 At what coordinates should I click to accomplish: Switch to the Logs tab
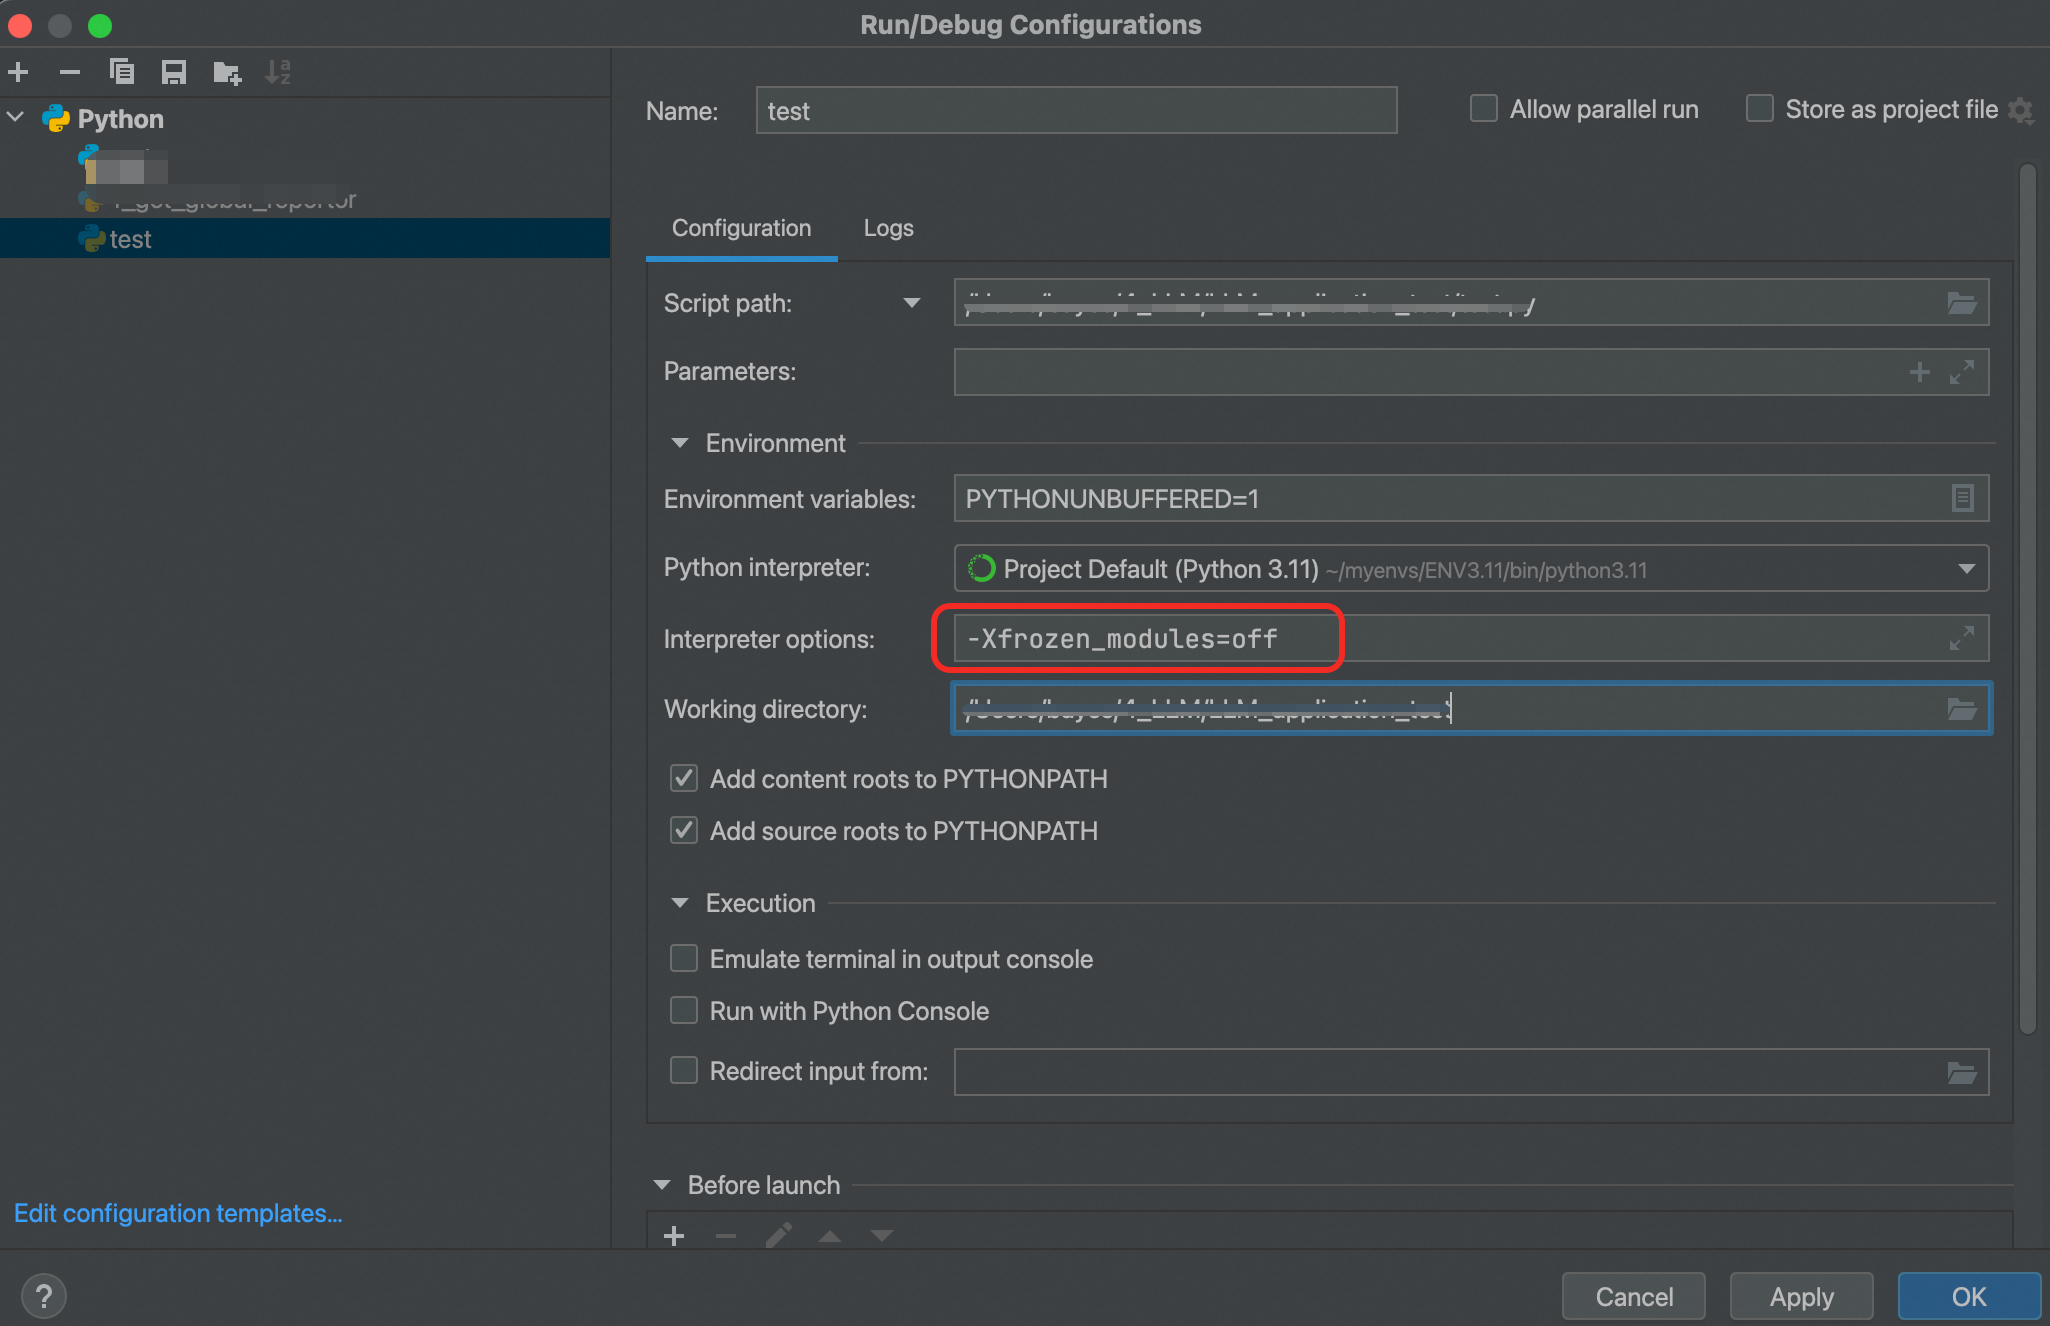(888, 228)
